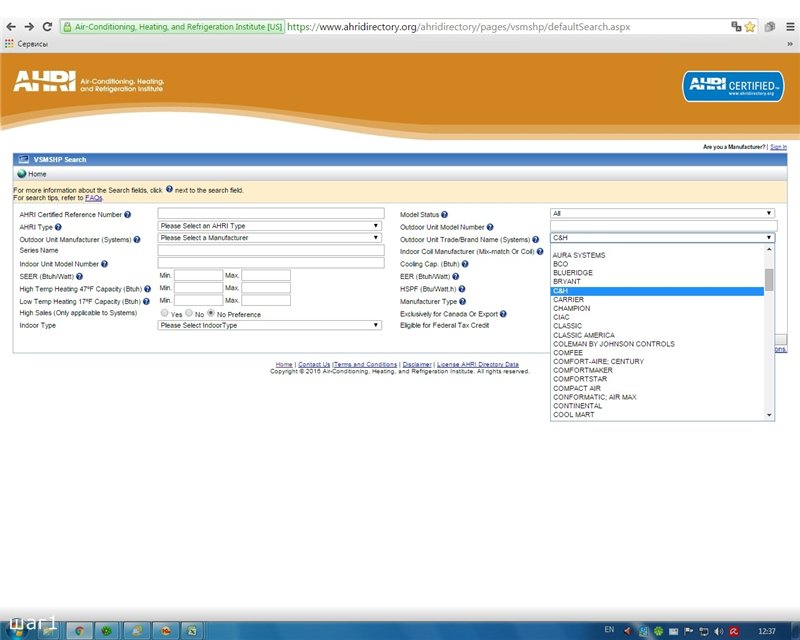
Task: Click the Home globe icon
Action: [x=21, y=174]
